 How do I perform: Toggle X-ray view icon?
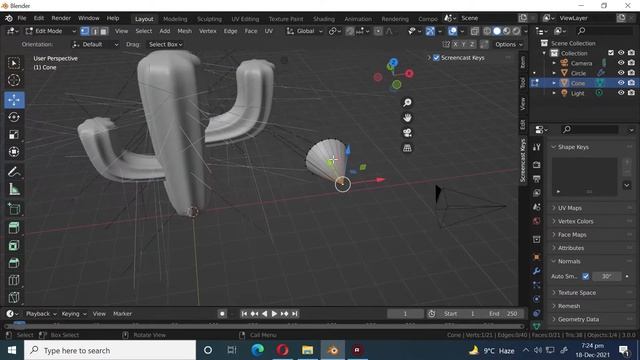click(x=475, y=31)
